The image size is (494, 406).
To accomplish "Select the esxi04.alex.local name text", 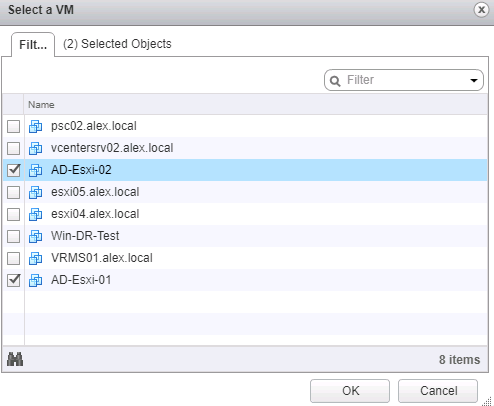I will pyautogui.click(x=95, y=214).
